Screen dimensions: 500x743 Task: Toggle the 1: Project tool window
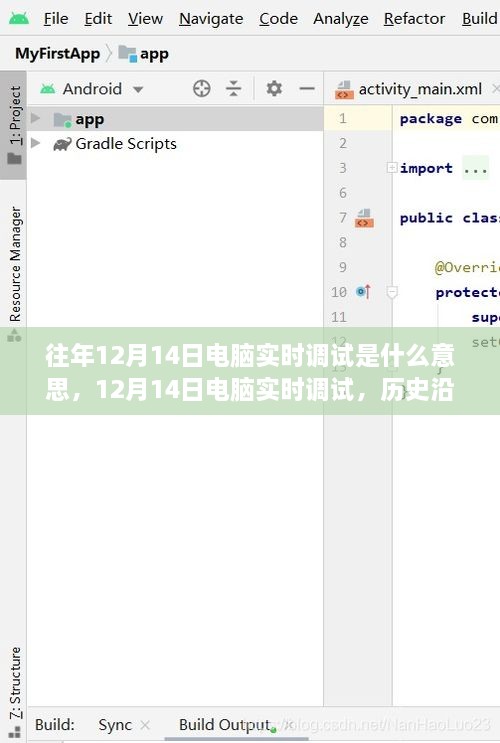pyautogui.click(x=14, y=125)
